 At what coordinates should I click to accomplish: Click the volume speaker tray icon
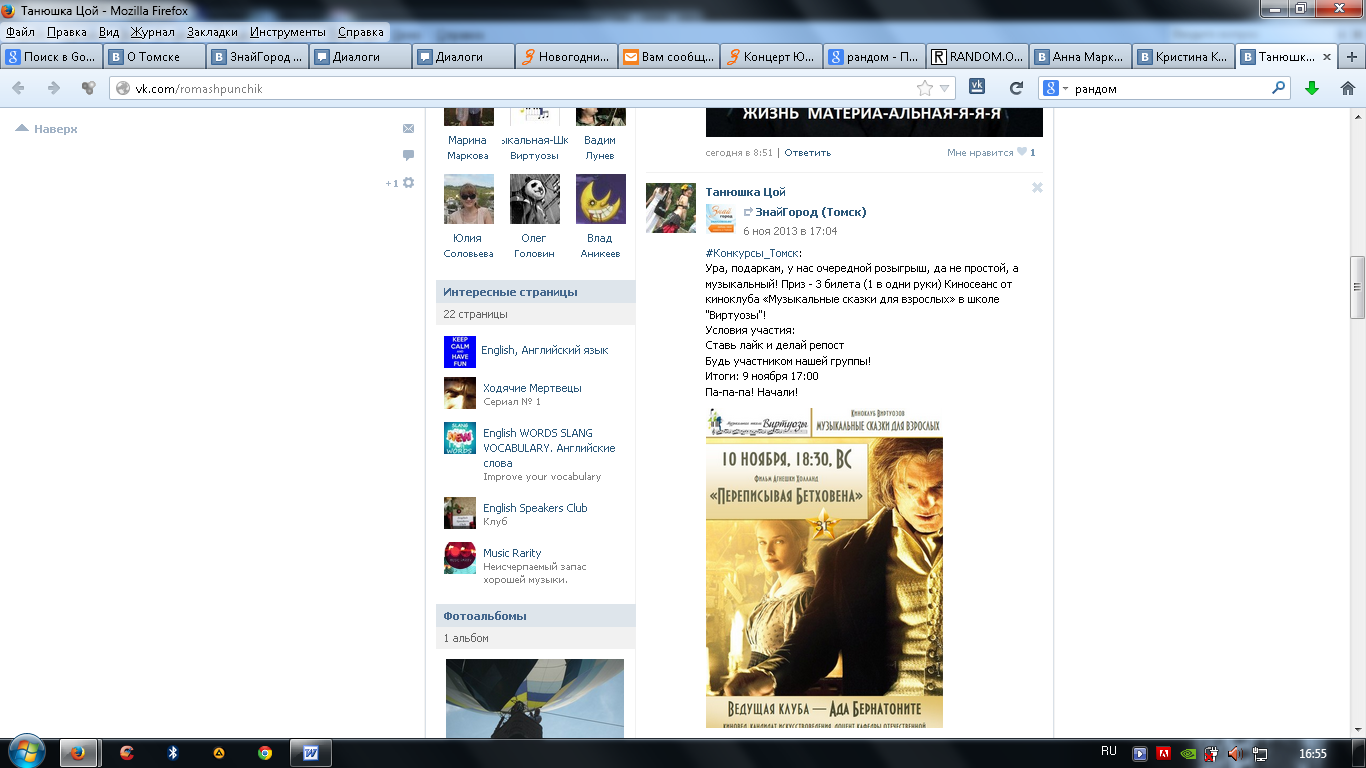pyautogui.click(x=1235, y=753)
